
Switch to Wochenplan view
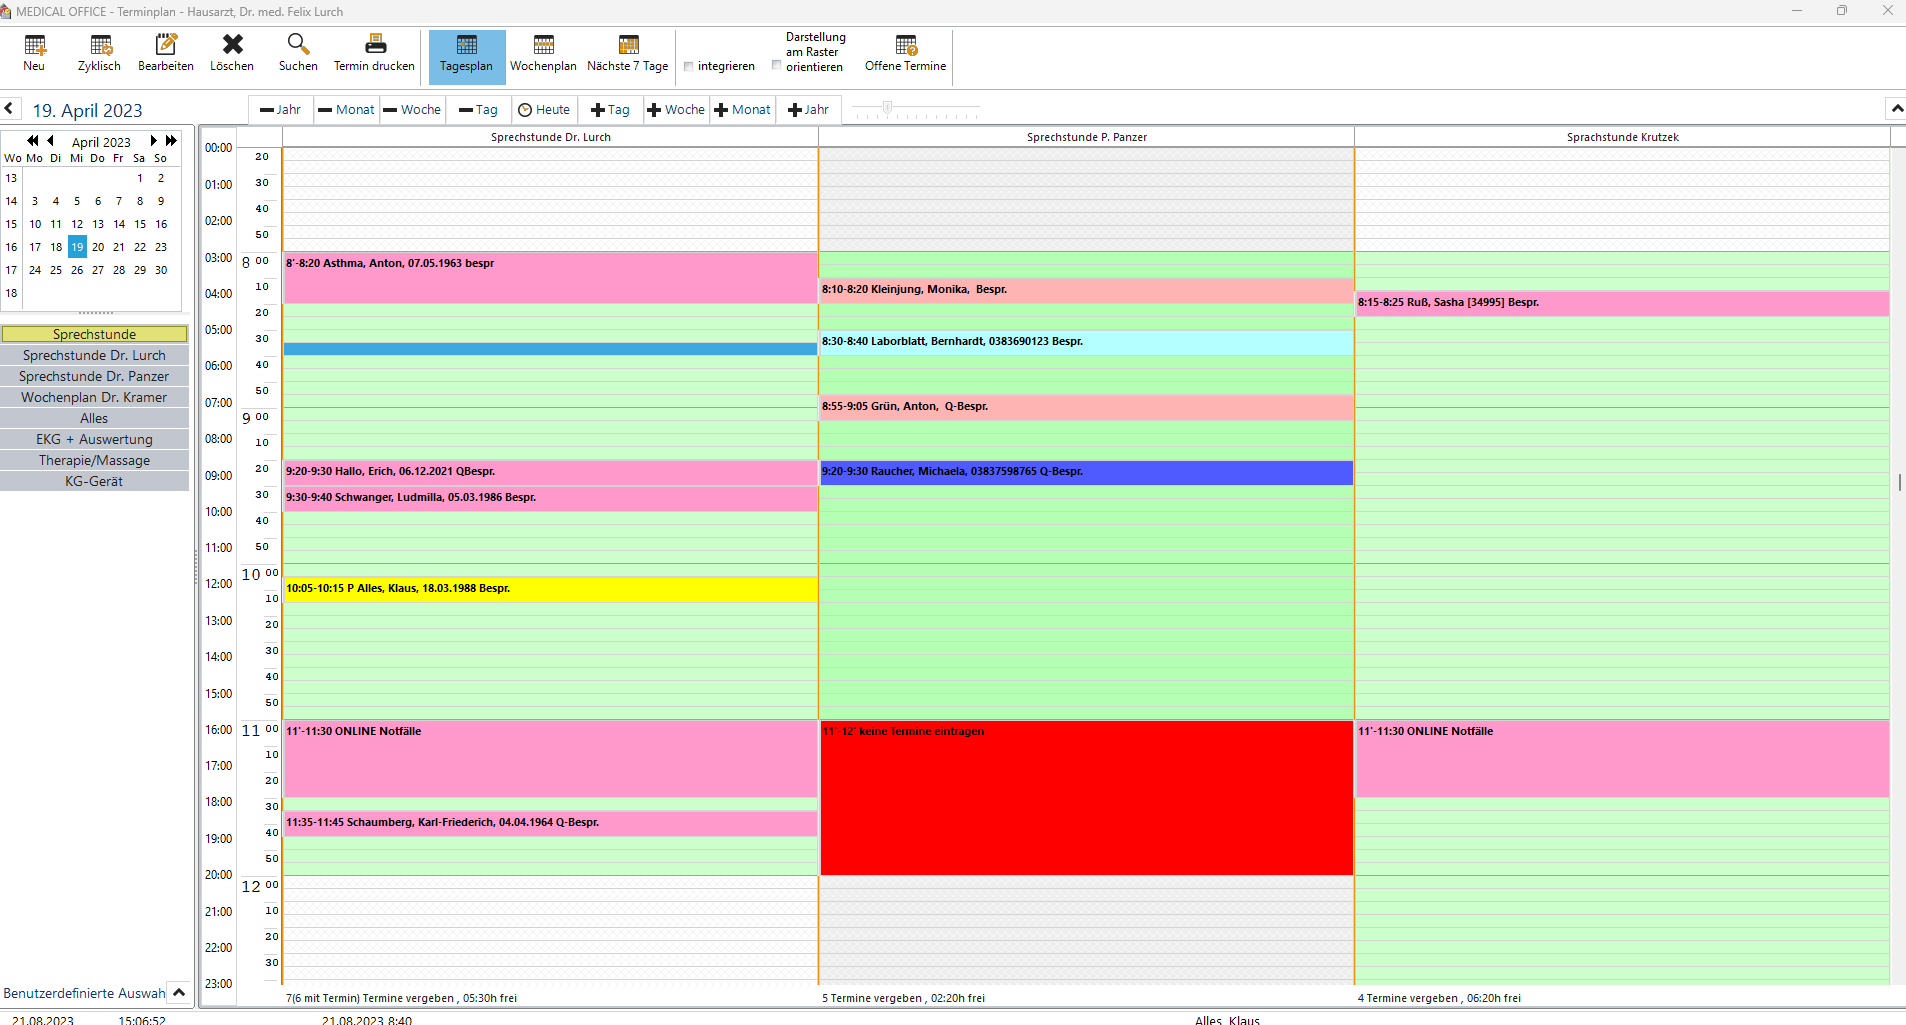click(543, 54)
